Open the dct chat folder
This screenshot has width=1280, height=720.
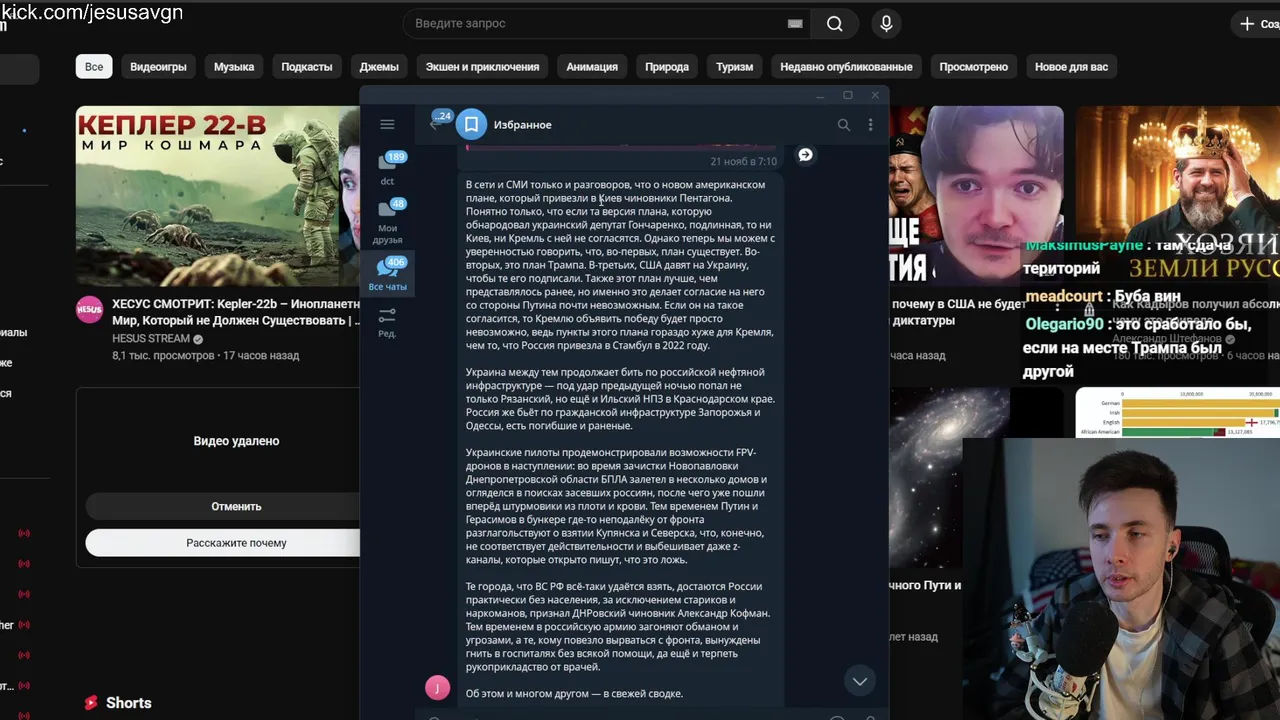[388, 168]
